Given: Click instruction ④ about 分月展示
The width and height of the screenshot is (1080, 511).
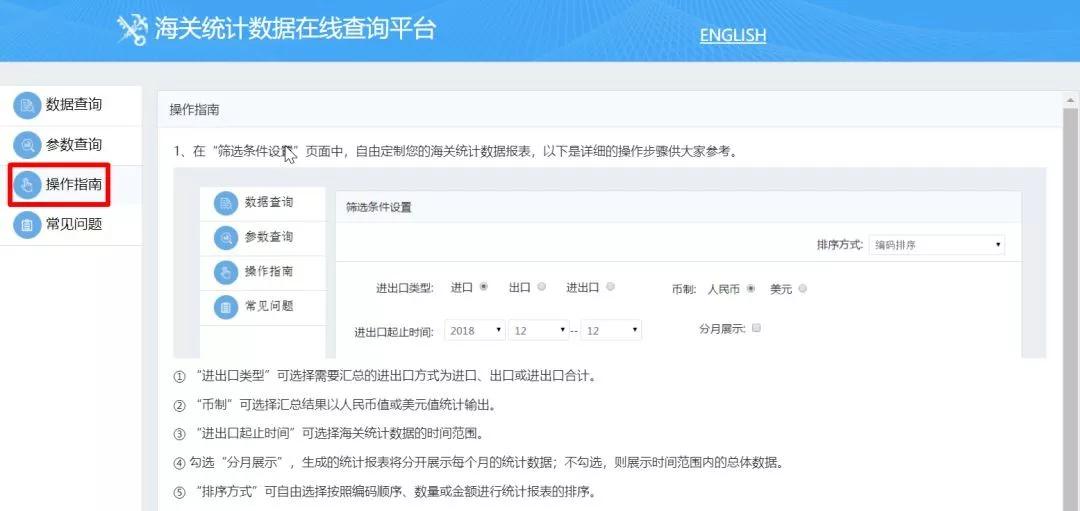Looking at the screenshot, I should click(x=478, y=463).
